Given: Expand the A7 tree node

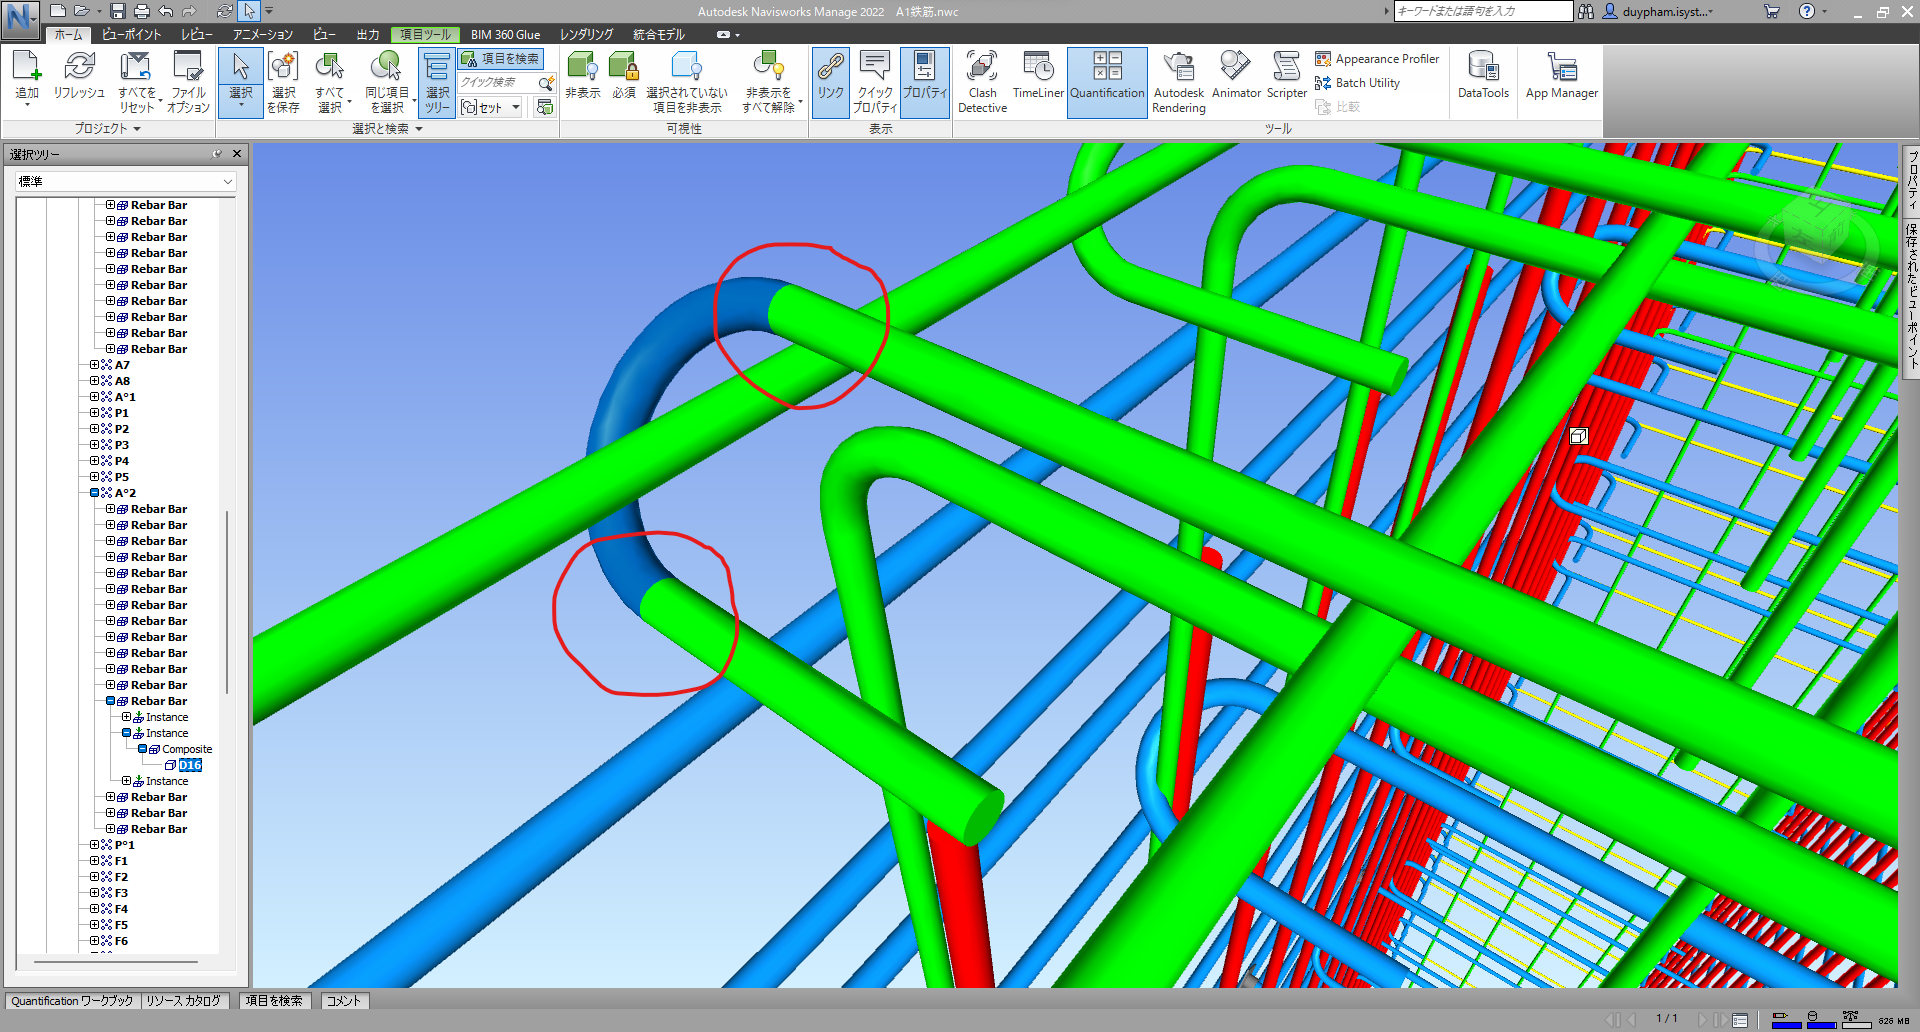Looking at the screenshot, I should [94, 365].
